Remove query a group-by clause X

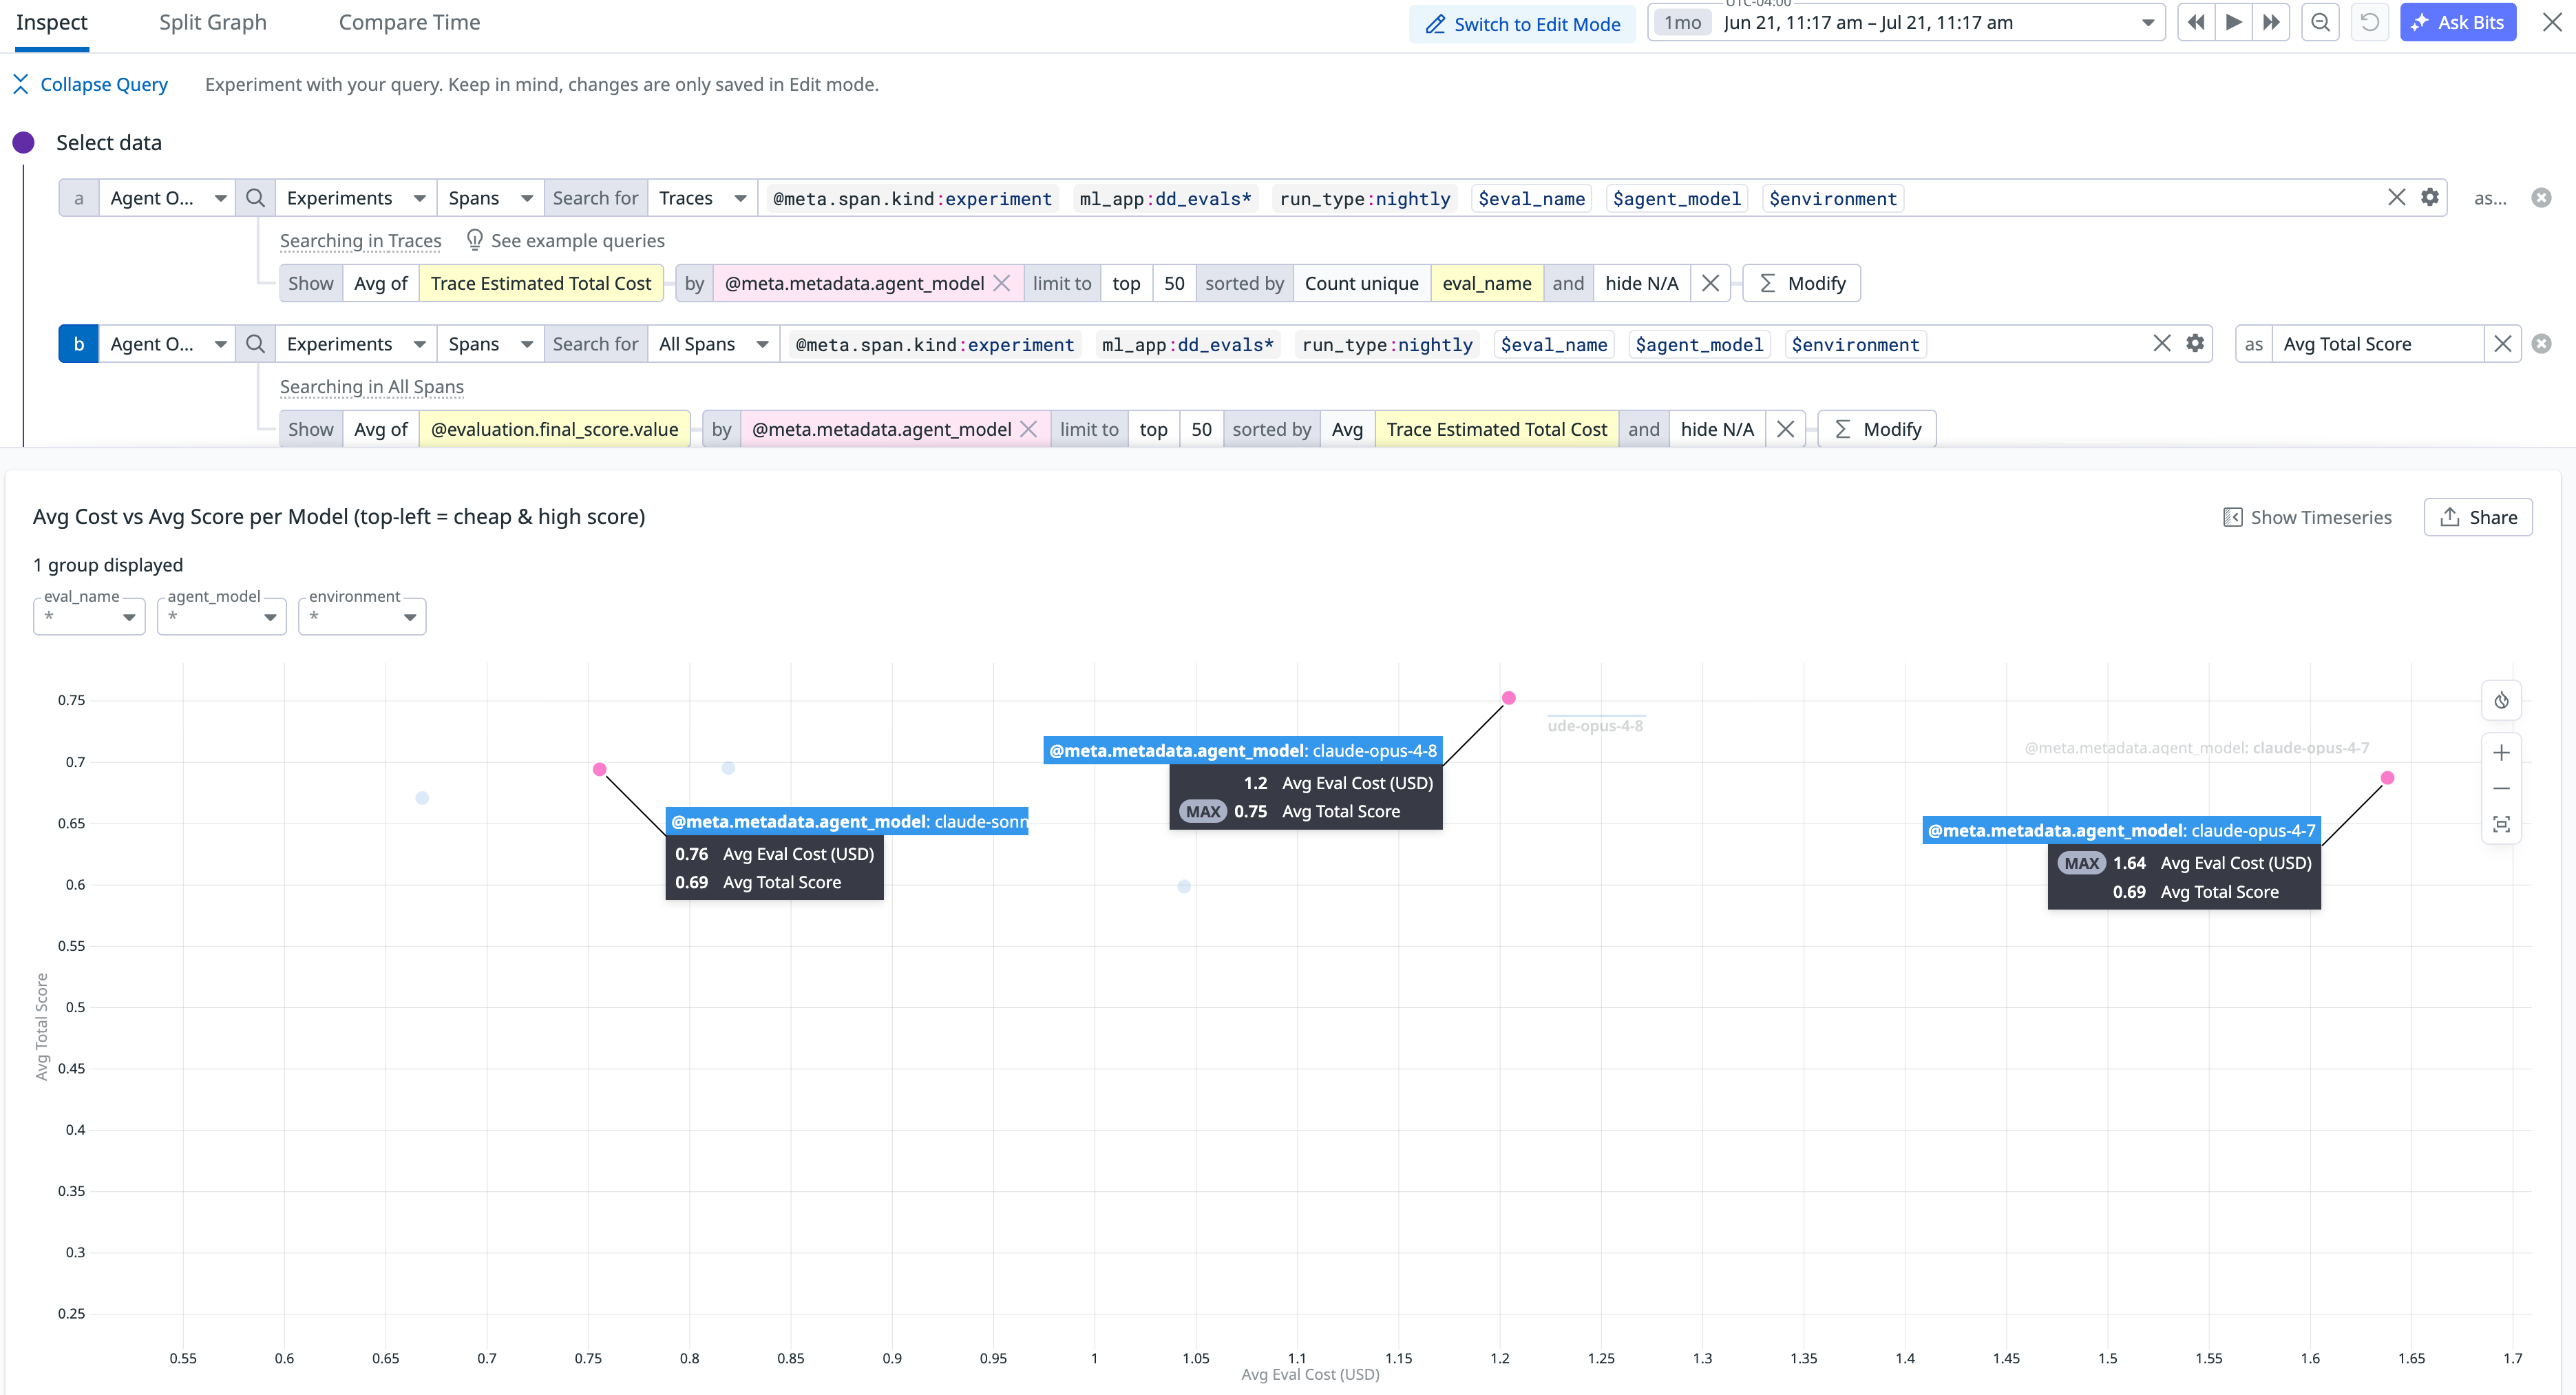(x=1710, y=284)
